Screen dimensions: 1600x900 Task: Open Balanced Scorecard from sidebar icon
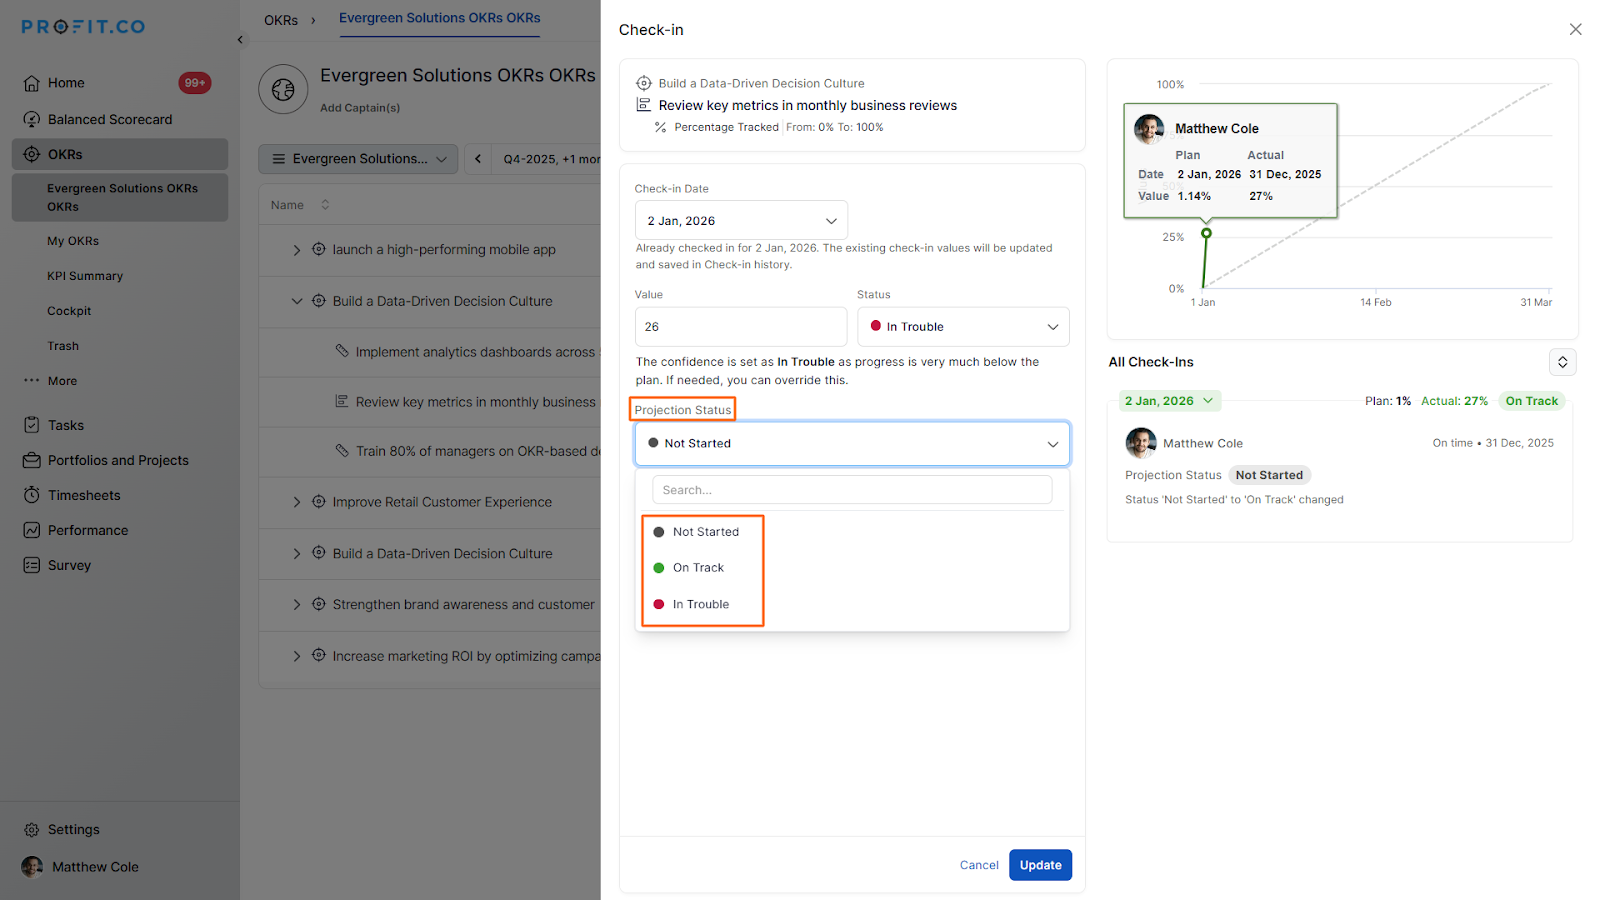[32, 119]
